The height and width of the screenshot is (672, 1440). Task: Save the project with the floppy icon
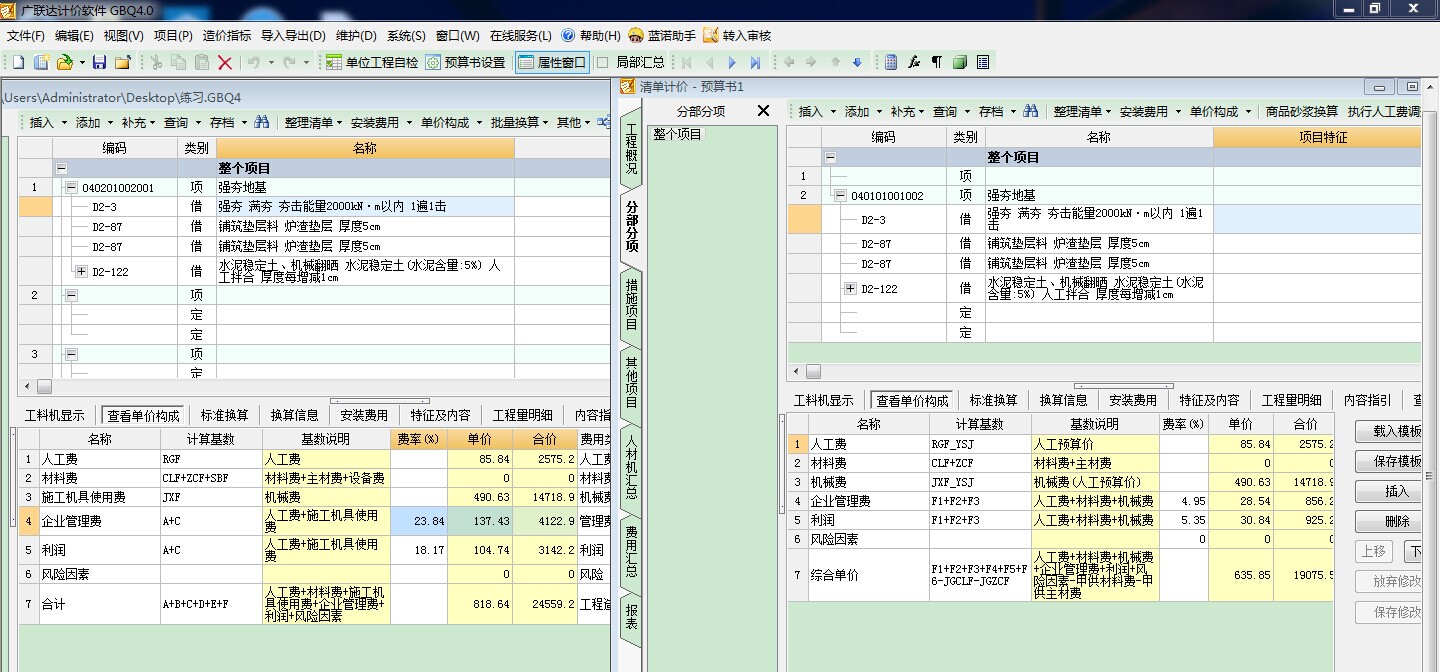(x=99, y=62)
